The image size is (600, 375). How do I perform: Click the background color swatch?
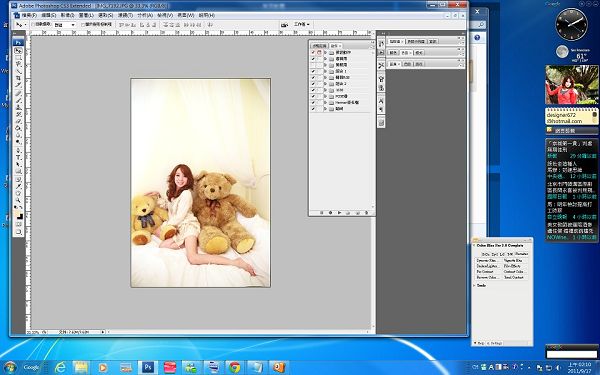tap(20, 217)
